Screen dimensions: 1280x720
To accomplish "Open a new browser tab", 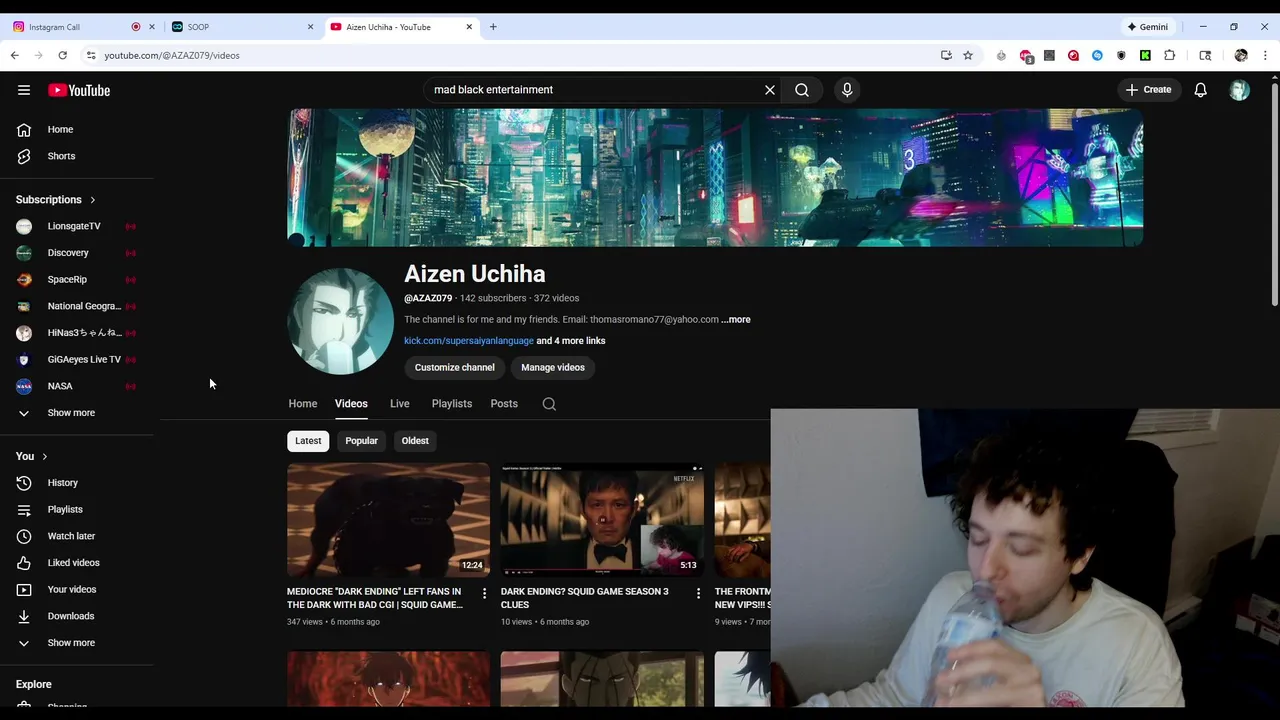I will 493,27.
